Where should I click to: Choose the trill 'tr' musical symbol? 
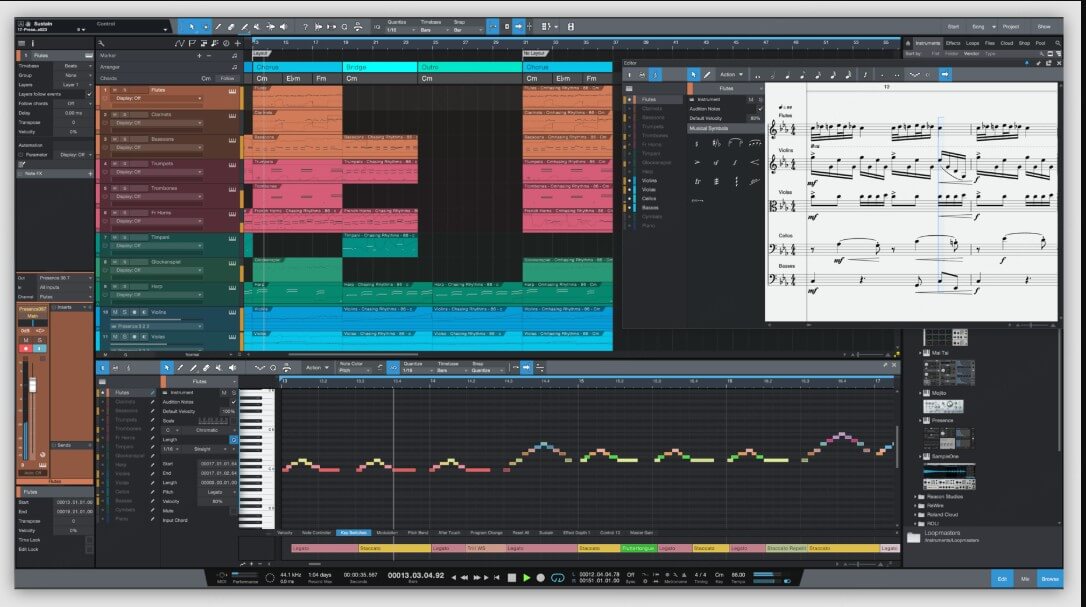(697, 182)
